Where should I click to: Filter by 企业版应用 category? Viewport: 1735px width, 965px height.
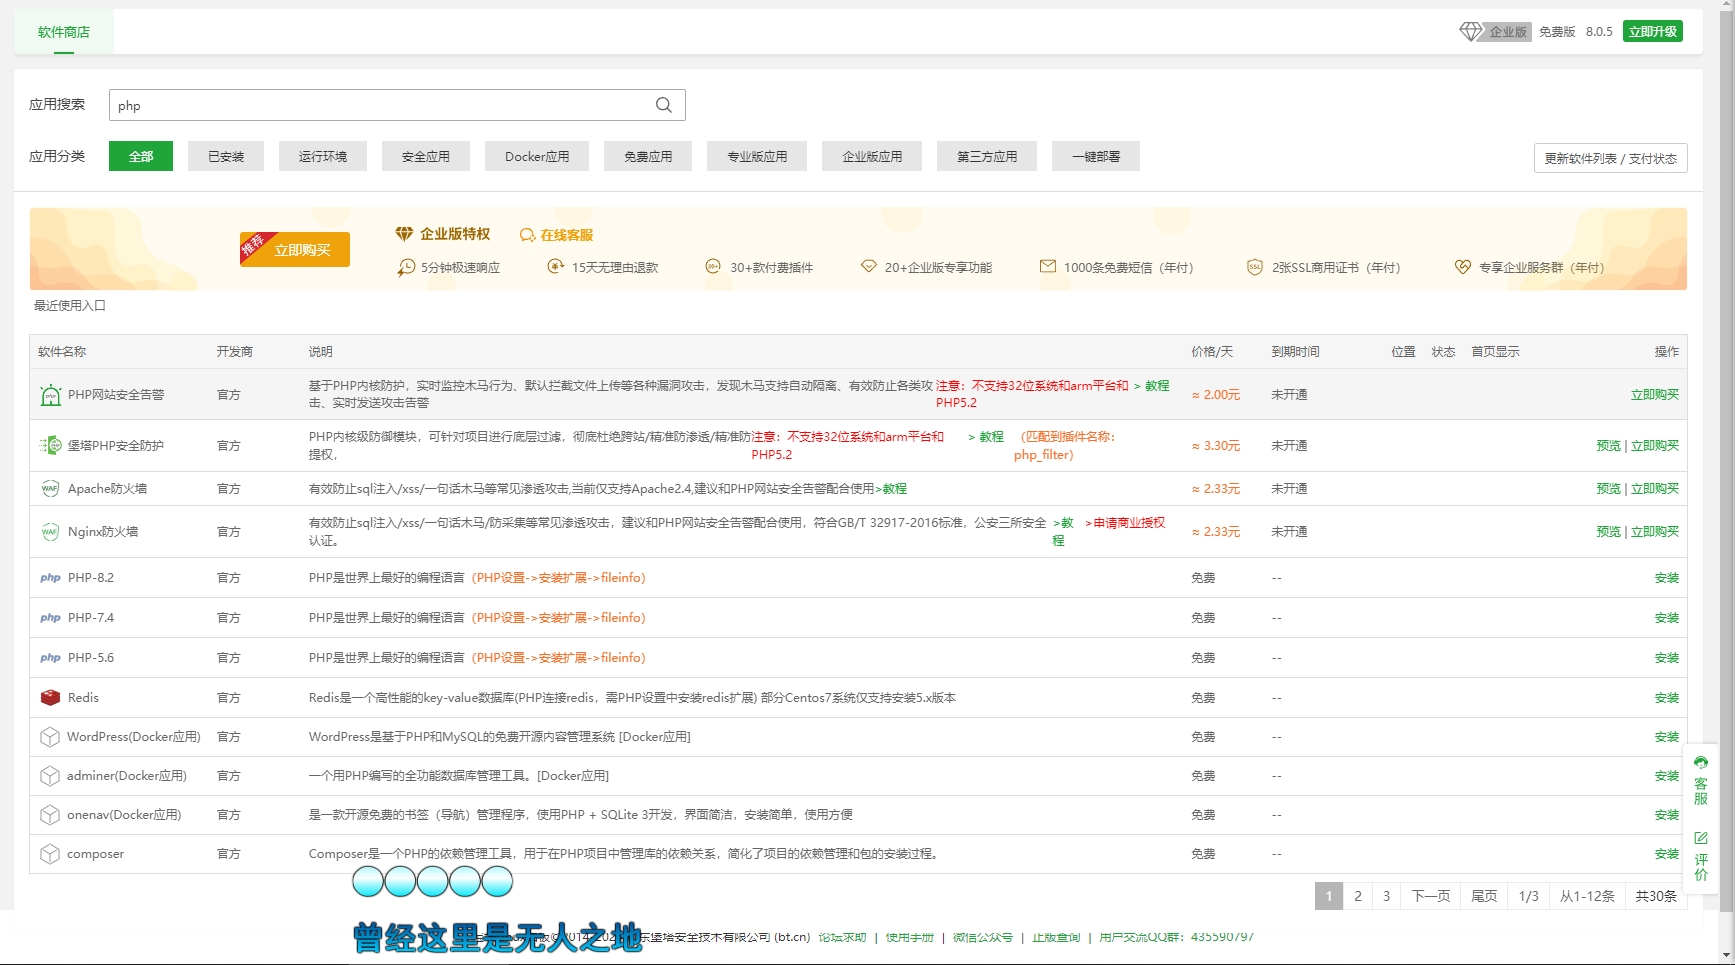tap(872, 156)
